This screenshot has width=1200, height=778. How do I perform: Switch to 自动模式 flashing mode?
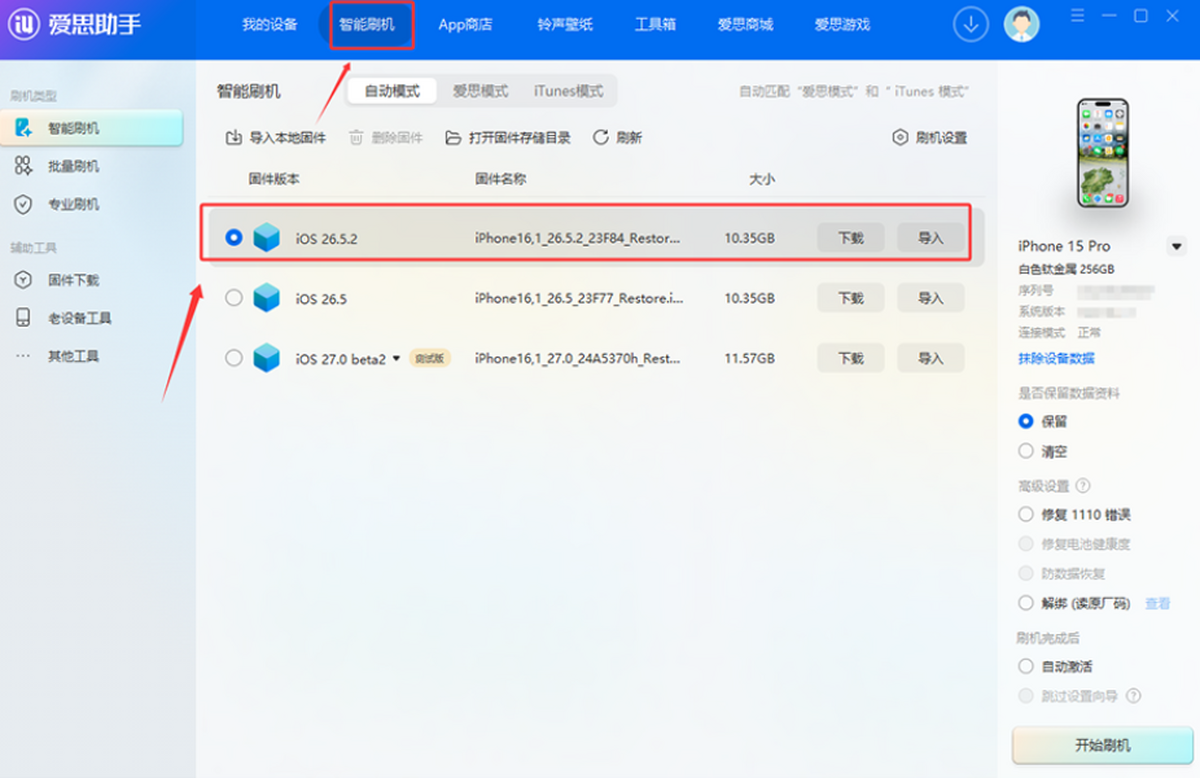(392, 91)
